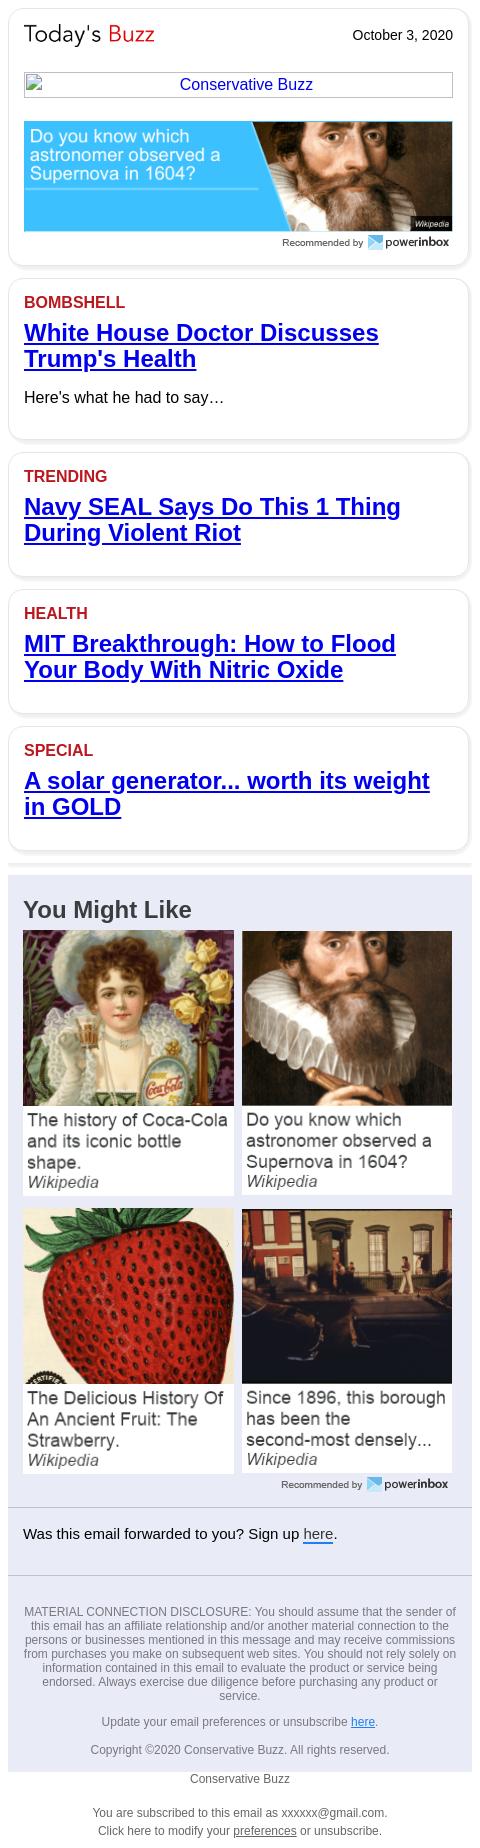Viewport: 480px width, 1848px height.
Task: Open Navy SEAL violent riot article
Action: tap(212, 520)
